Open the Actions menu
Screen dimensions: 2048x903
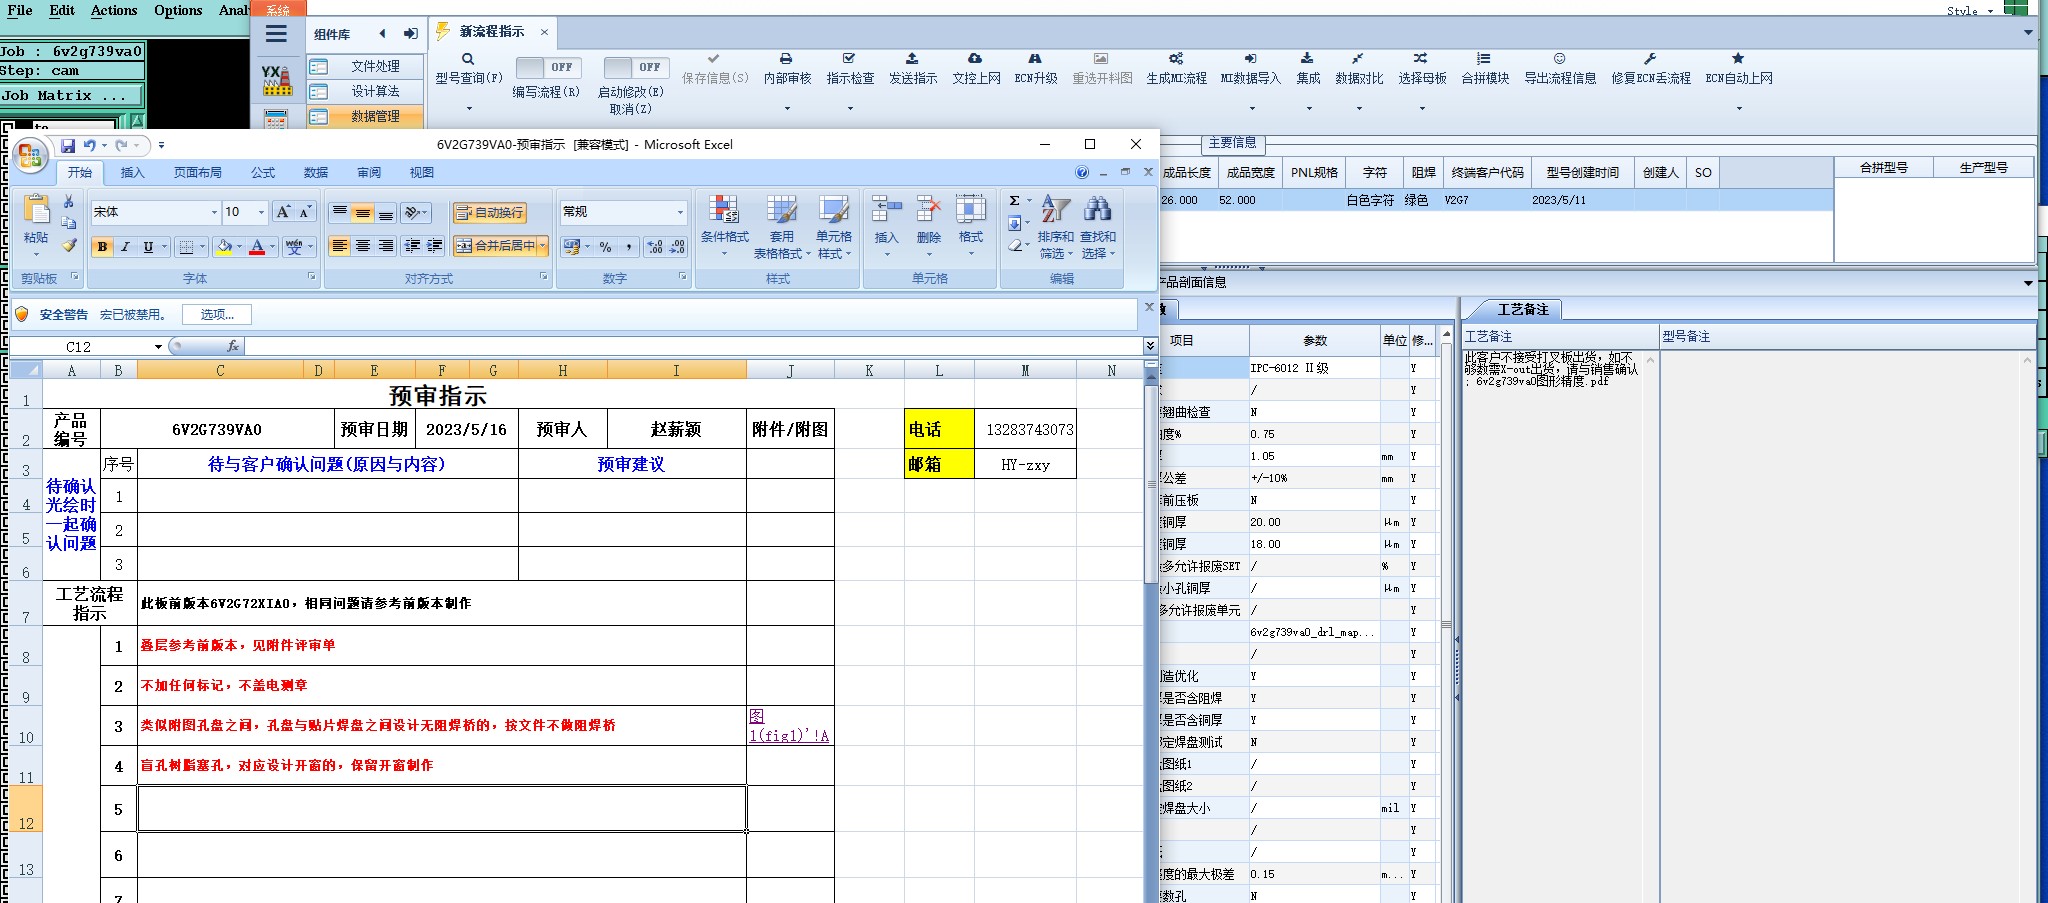(x=114, y=10)
